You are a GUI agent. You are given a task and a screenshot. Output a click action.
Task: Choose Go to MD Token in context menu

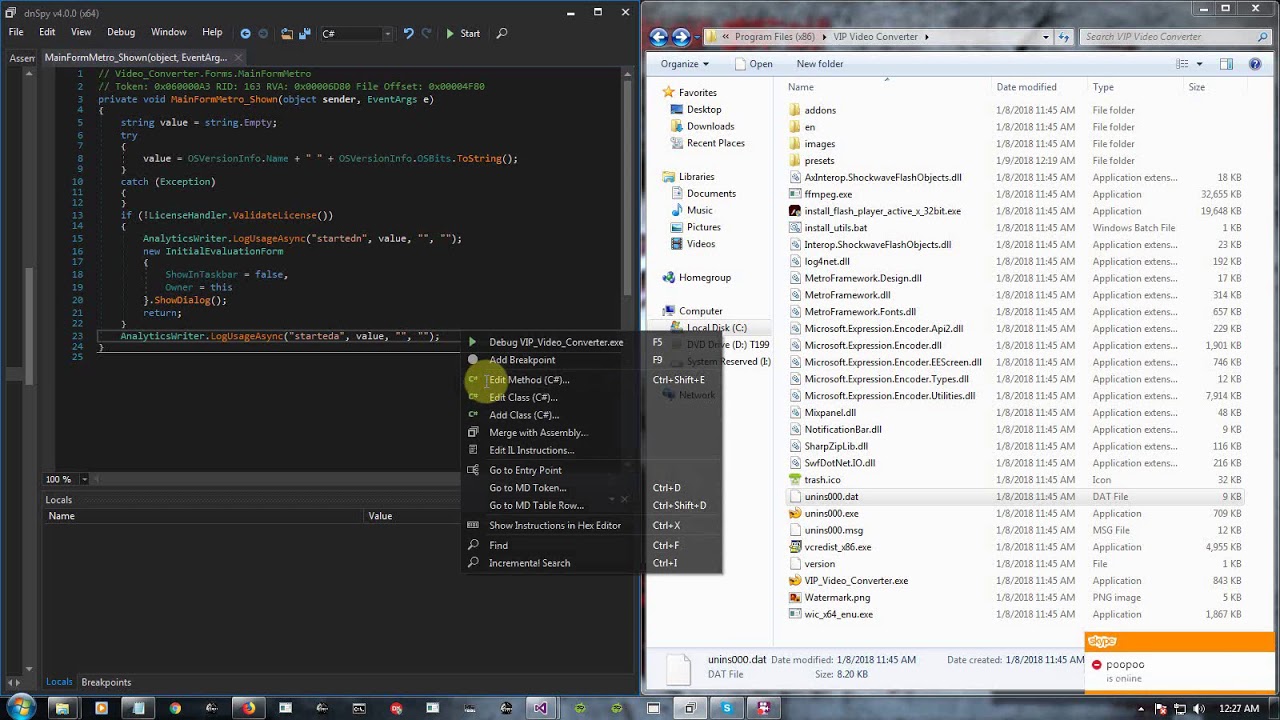527,488
